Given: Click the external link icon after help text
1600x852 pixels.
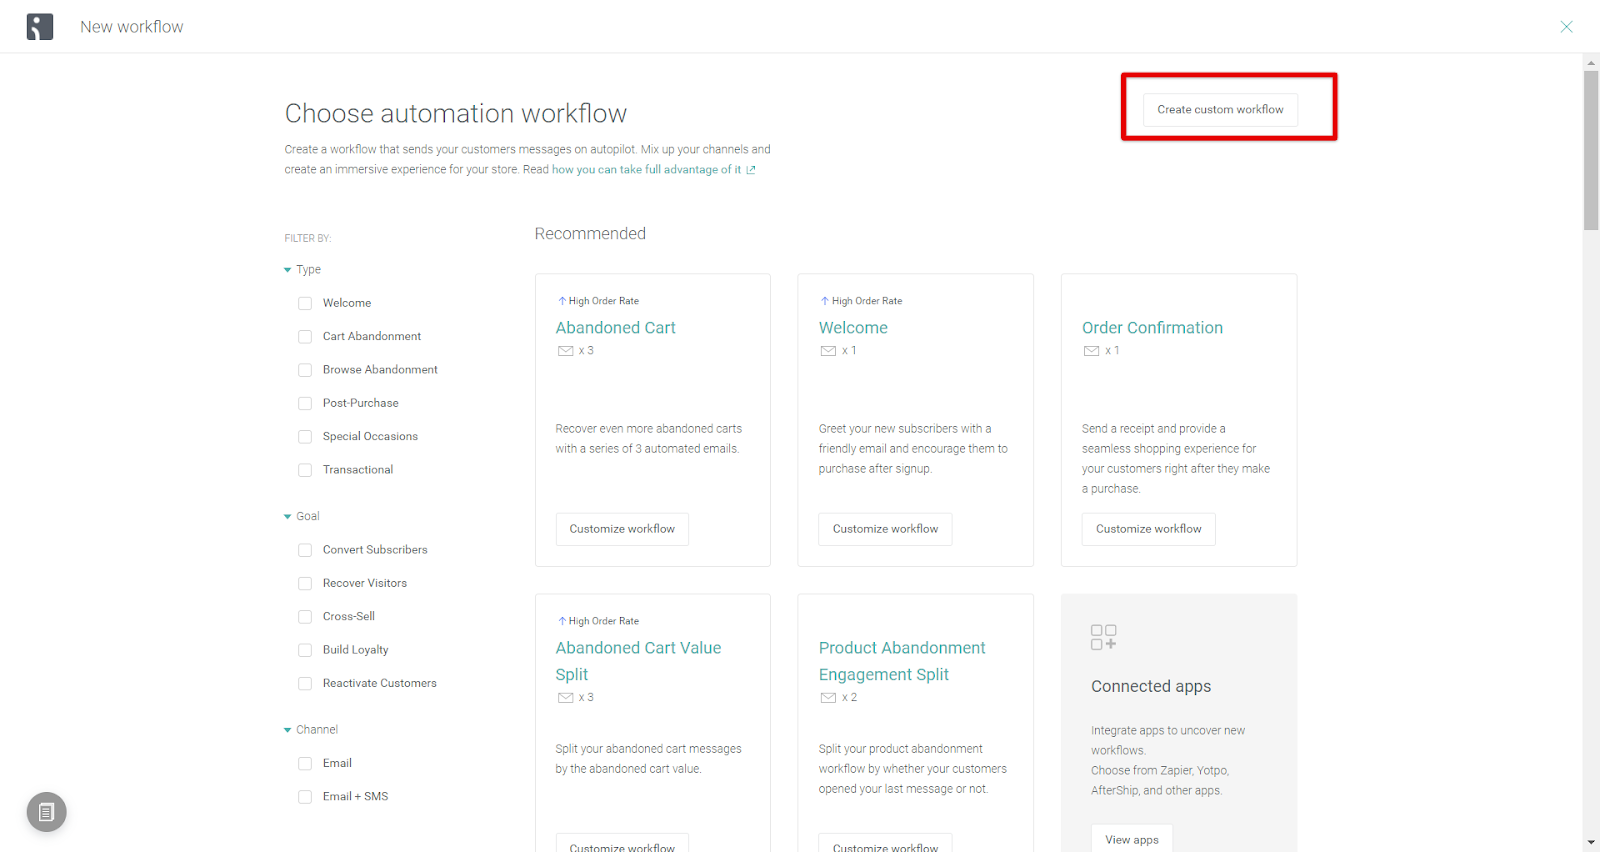Looking at the screenshot, I should tap(751, 170).
